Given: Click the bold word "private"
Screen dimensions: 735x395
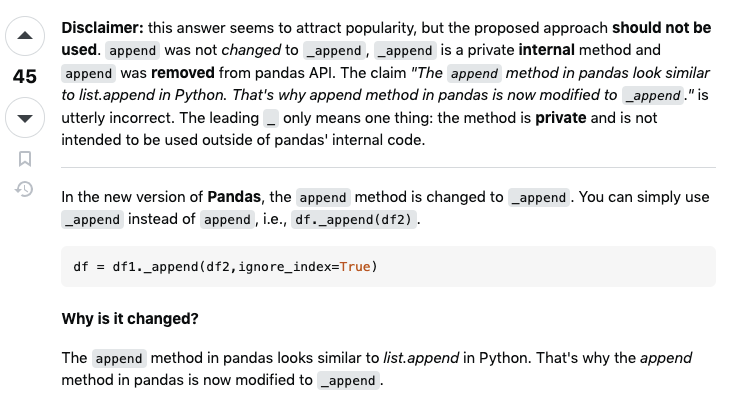Looking at the screenshot, I should point(561,118).
